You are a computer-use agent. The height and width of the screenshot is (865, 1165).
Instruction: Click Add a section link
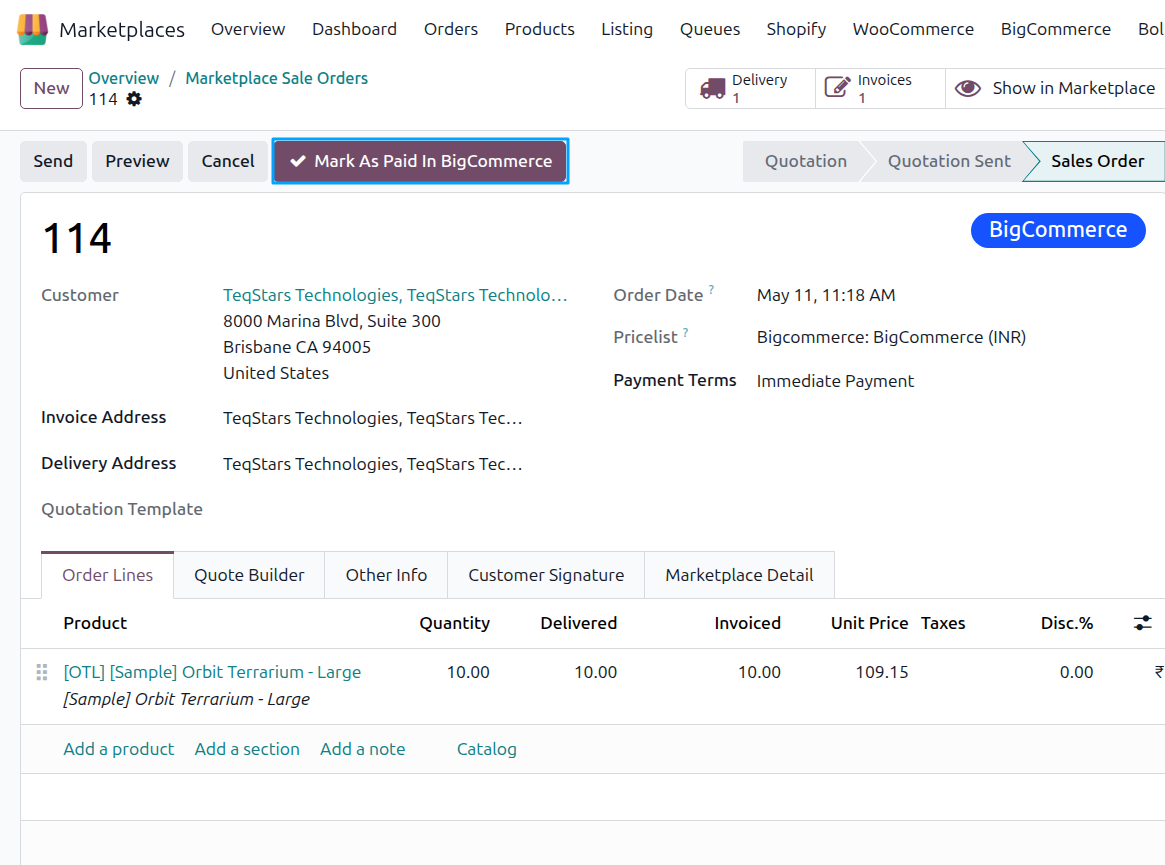click(247, 749)
